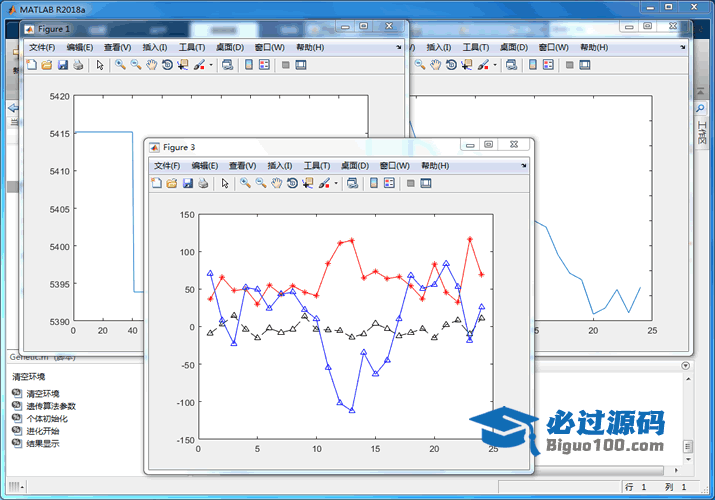Maximize the Figure 3 window

[x=488, y=144]
